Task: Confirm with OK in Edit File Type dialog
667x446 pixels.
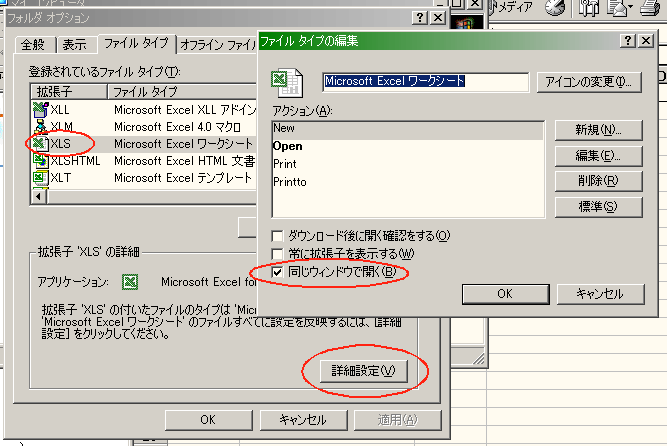Action: click(x=505, y=294)
